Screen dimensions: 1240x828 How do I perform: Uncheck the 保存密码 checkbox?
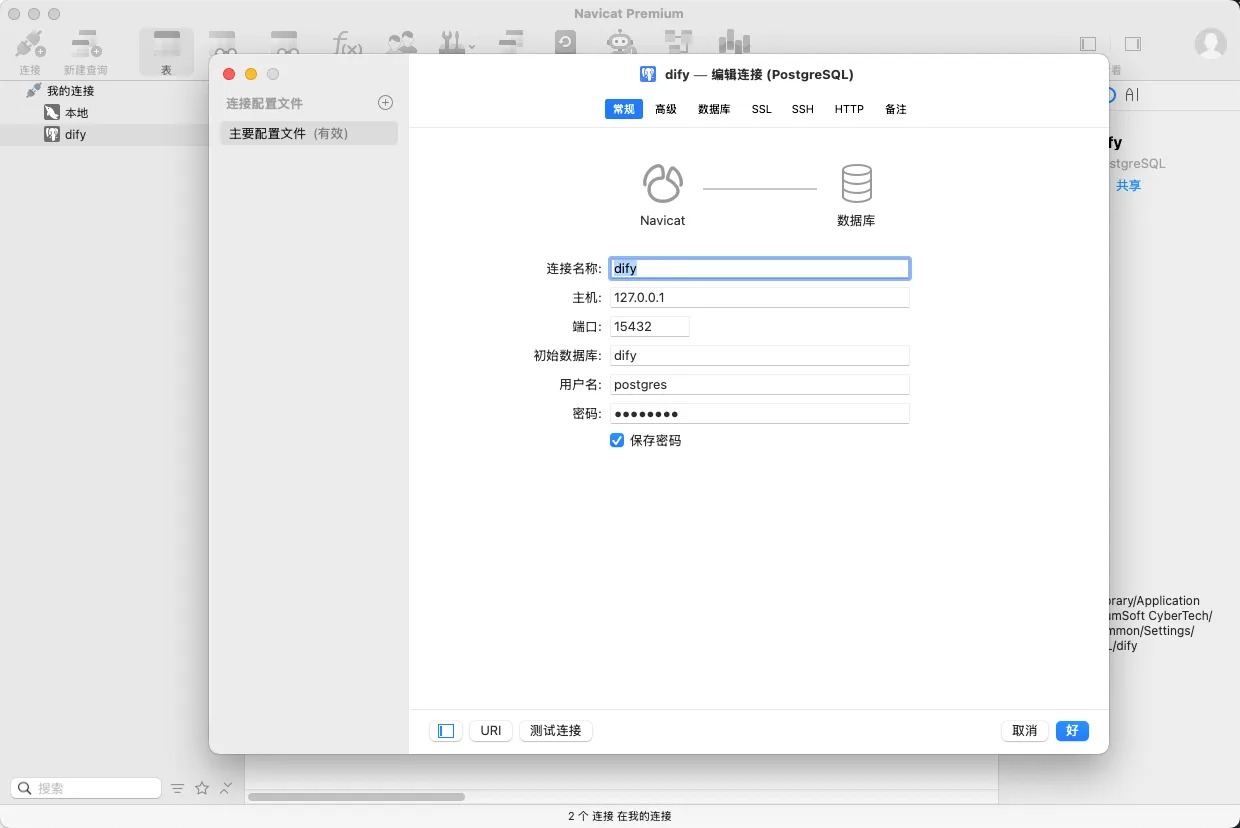click(617, 440)
